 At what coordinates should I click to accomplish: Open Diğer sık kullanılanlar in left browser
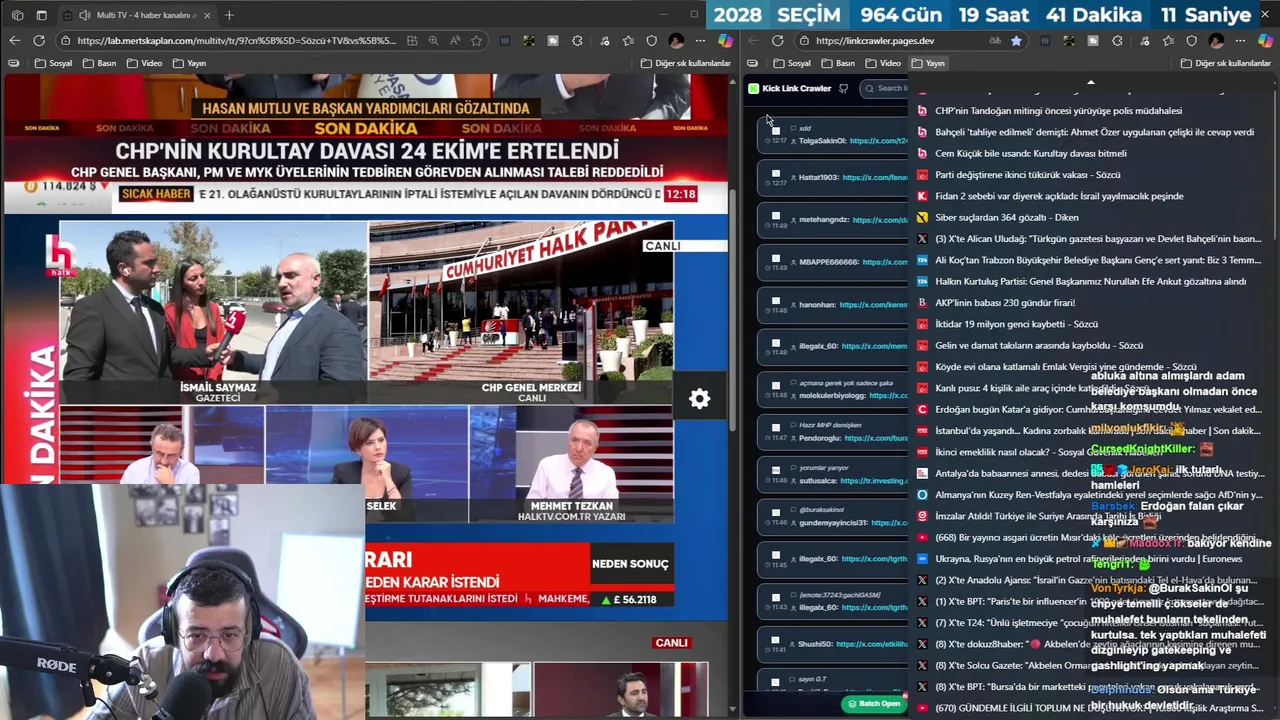coord(685,63)
